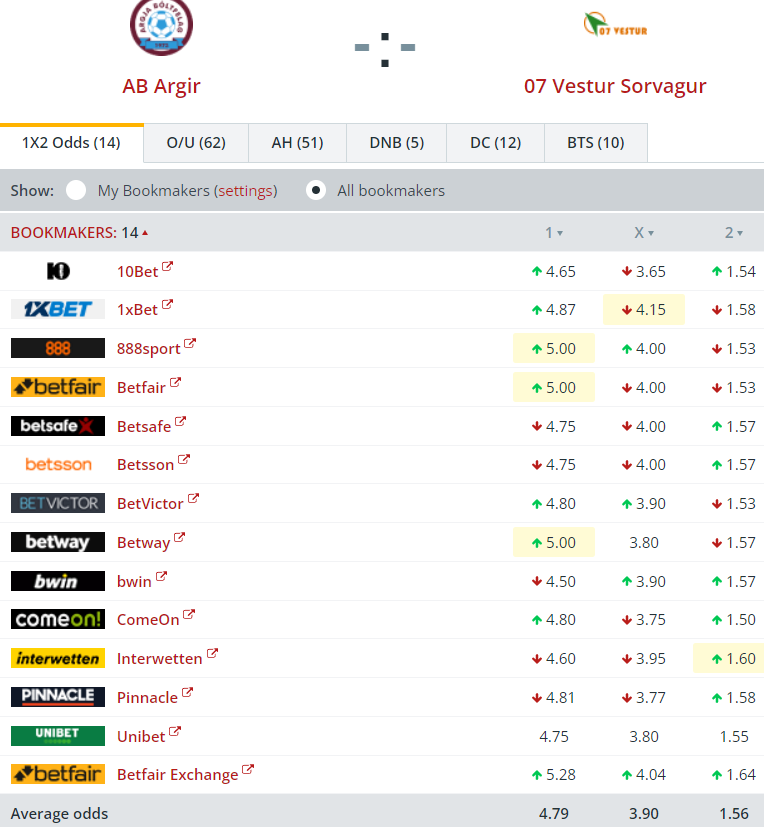This screenshot has height=827, width=764.
Task: Switch to the O/U (62) tab
Action: pyautogui.click(x=196, y=143)
